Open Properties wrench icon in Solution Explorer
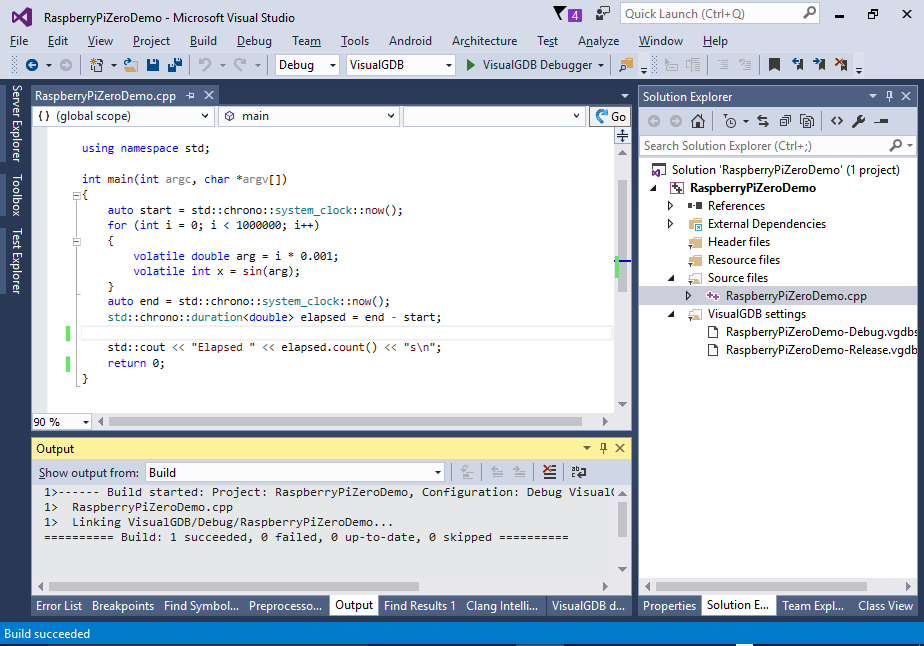The width and height of the screenshot is (924, 646). (x=858, y=121)
